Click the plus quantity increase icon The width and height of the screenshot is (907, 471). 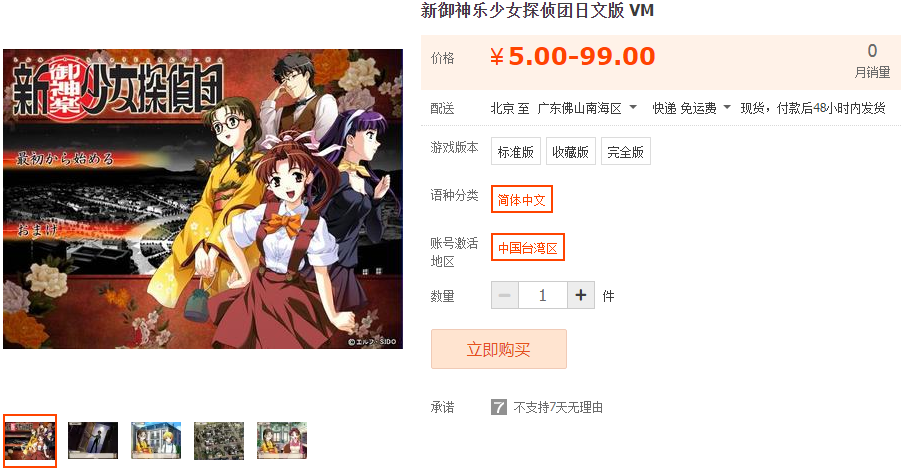click(581, 296)
